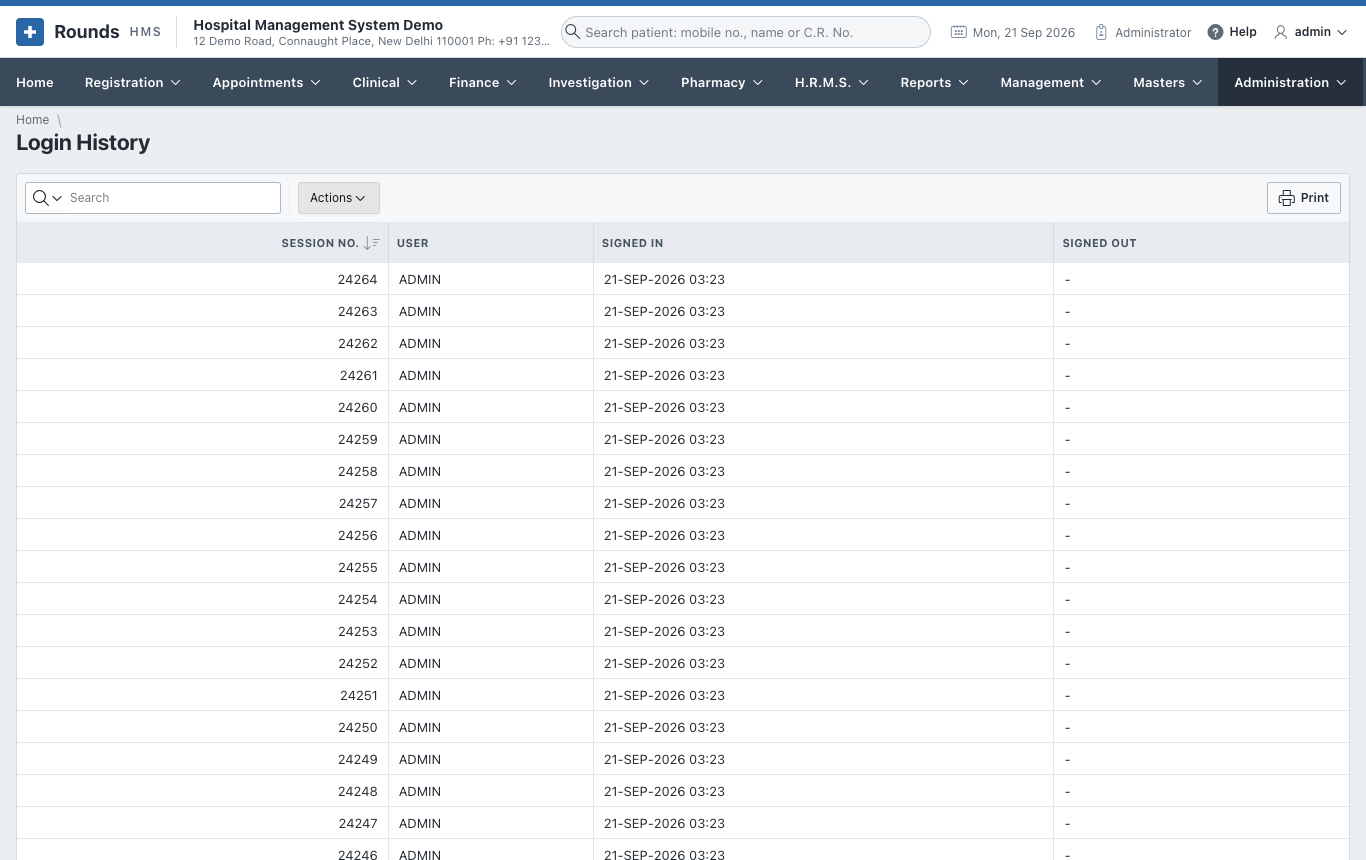
Task: Click the Rounds plus logo icon
Action: [30, 32]
